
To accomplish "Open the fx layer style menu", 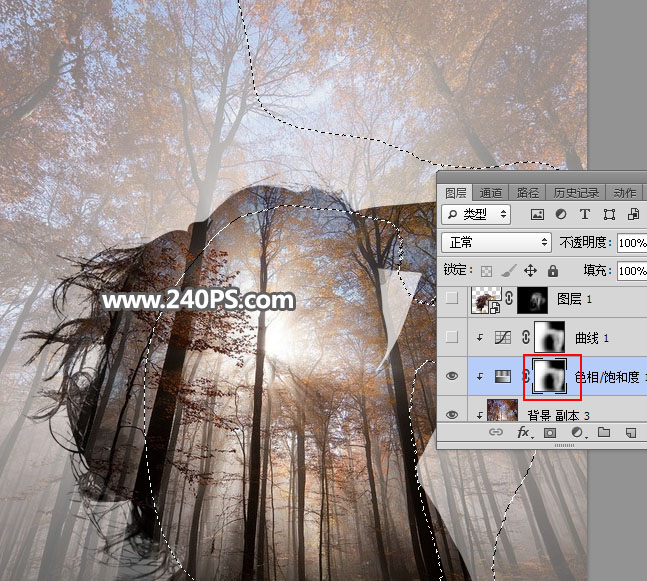I will tap(524, 432).
